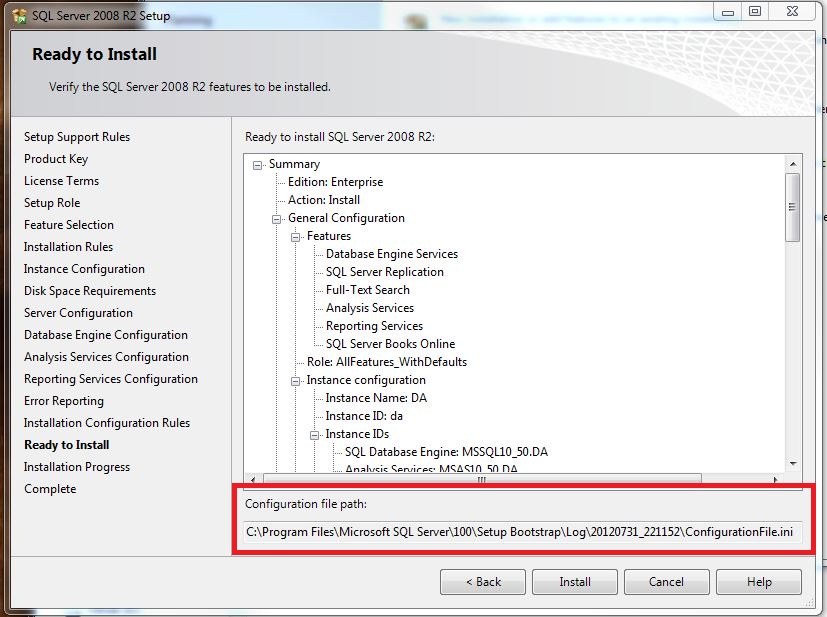The height and width of the screenshot is (617, 827).
Task: Click the Install button
Action: 575,582
